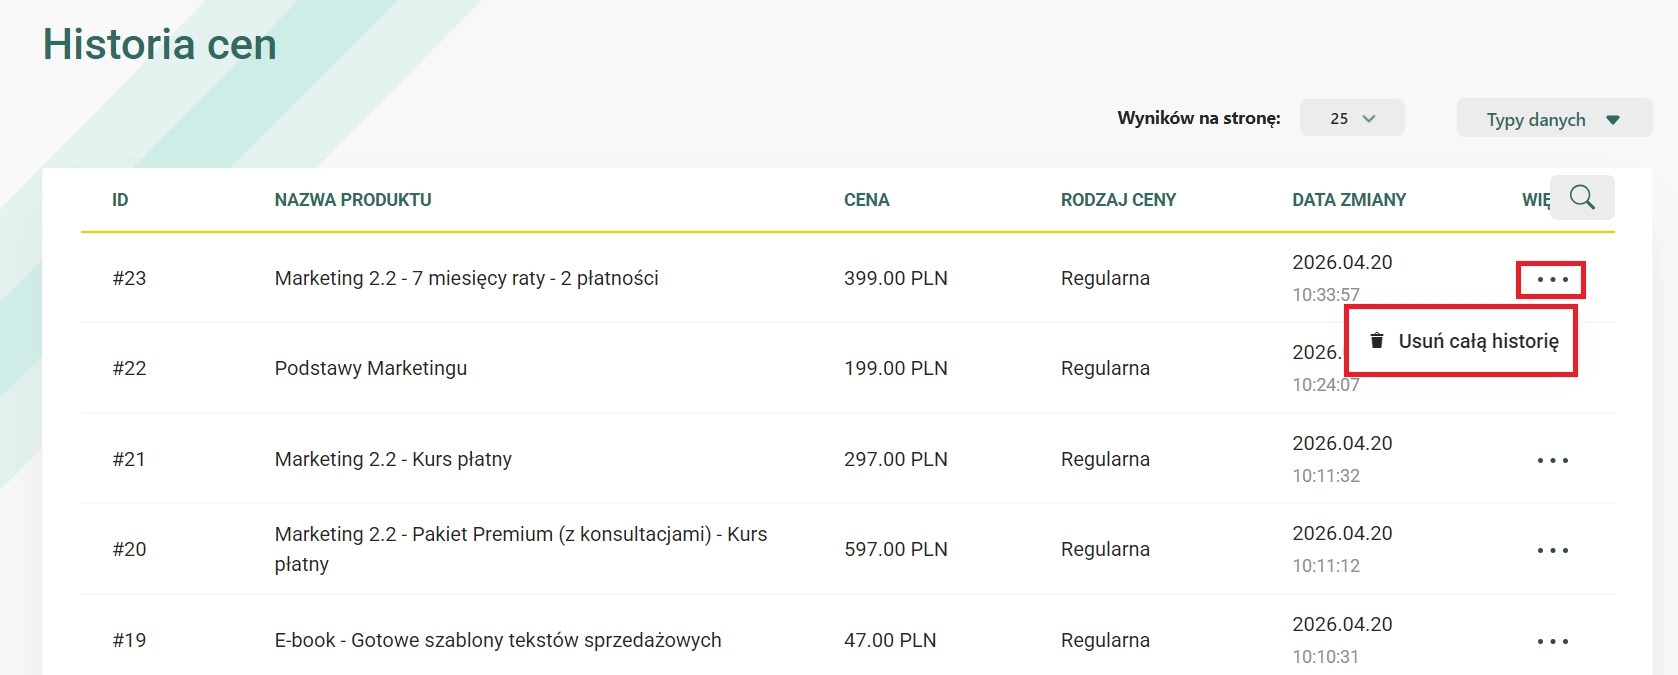Click the 'CENA' column header
Image resolution: width=1678 pixels, height=675 pixels.
tap(867, 200)
